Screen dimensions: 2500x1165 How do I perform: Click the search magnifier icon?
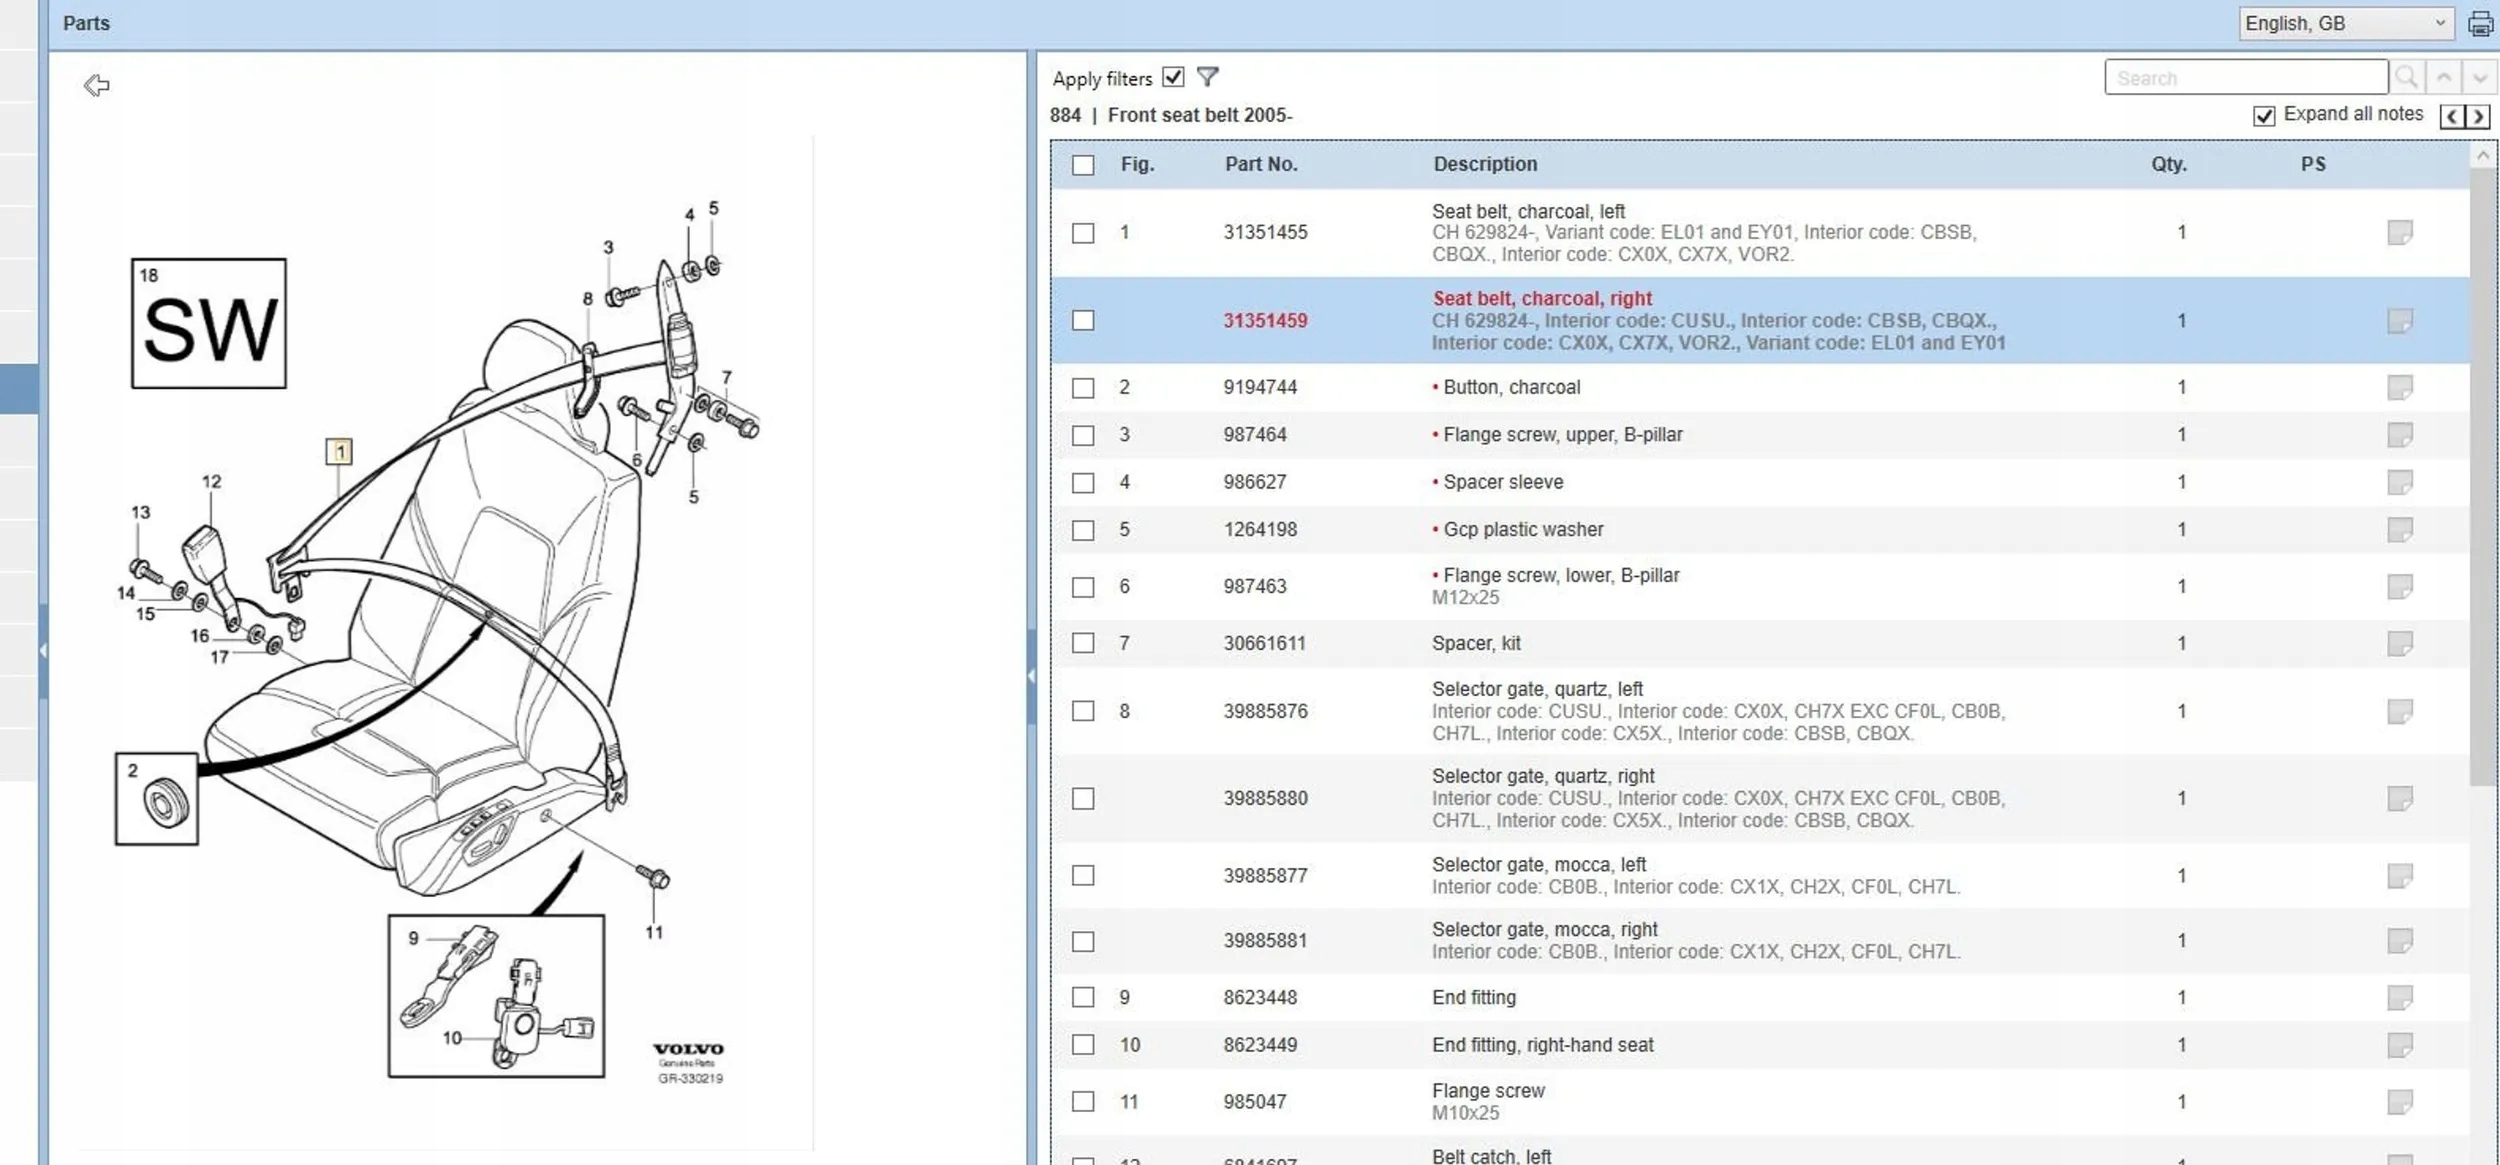coord(2407,78)
